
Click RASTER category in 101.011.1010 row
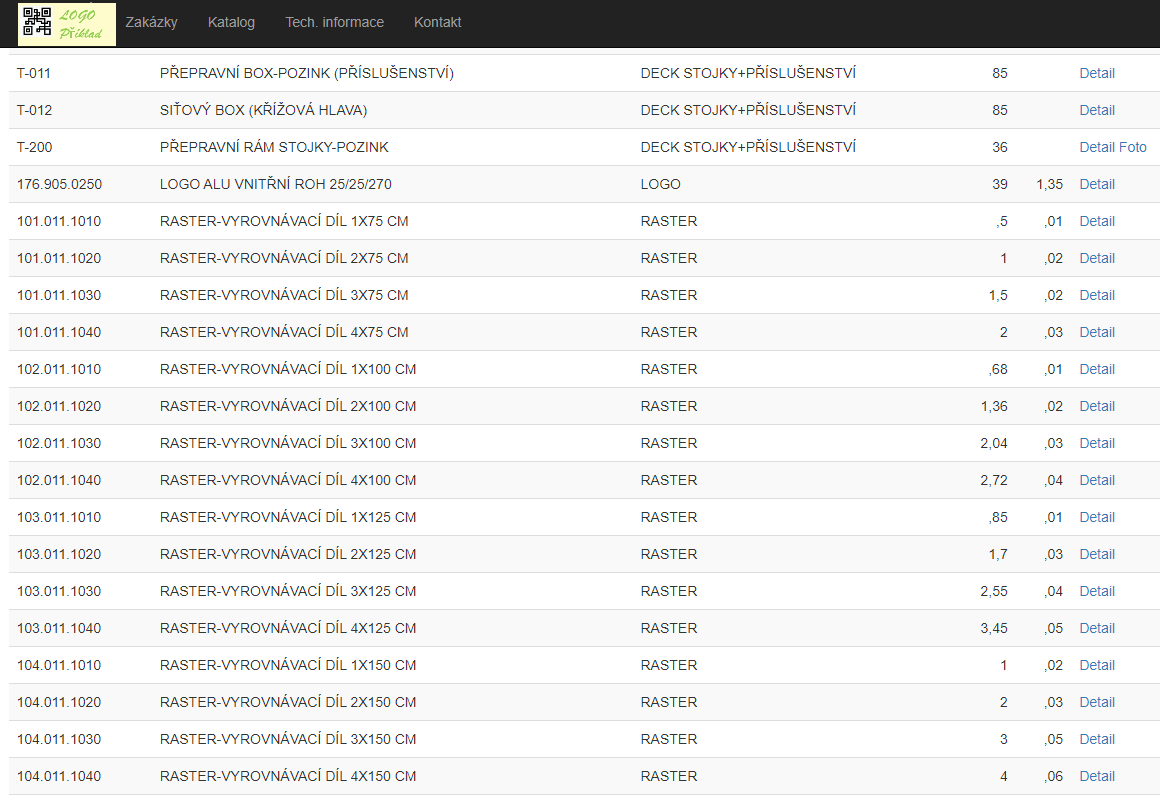(669, 221)
